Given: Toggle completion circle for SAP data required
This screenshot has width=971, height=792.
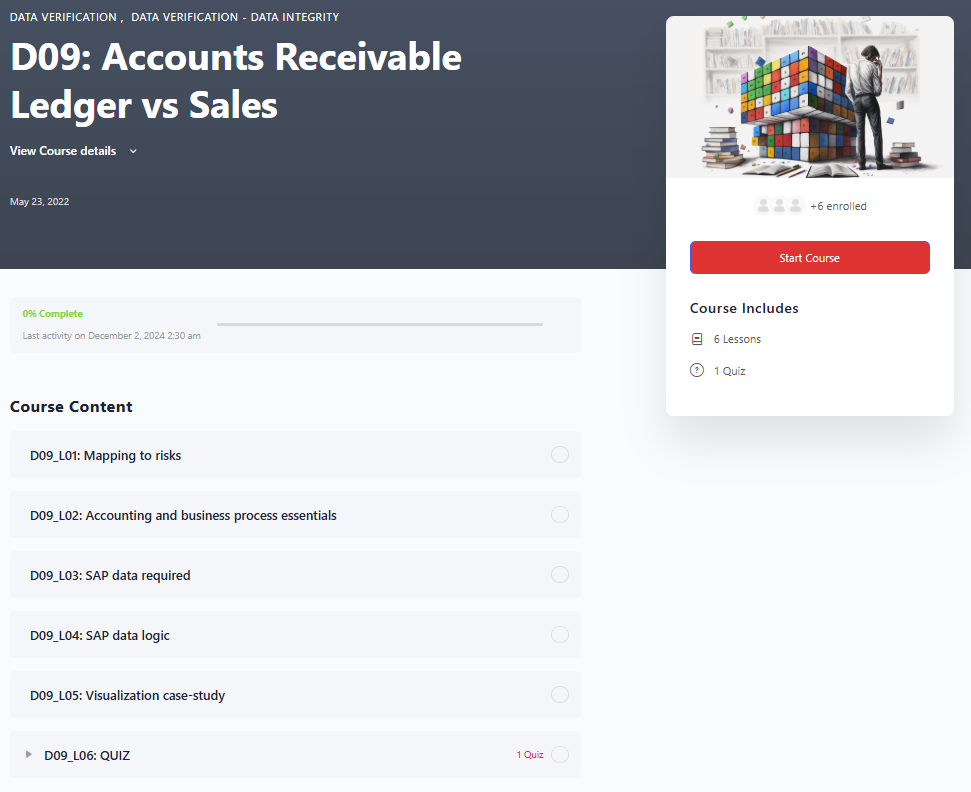Looking at the screenshot, I should (560, 575).
